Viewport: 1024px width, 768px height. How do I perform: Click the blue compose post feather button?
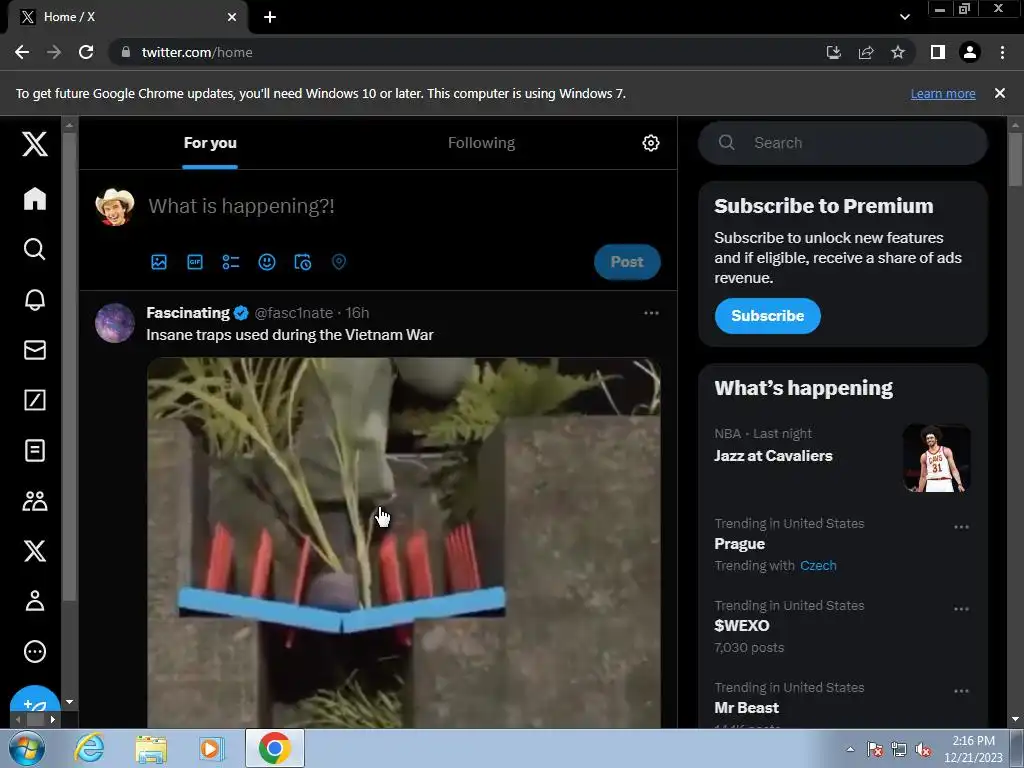[x=35, y=707]
